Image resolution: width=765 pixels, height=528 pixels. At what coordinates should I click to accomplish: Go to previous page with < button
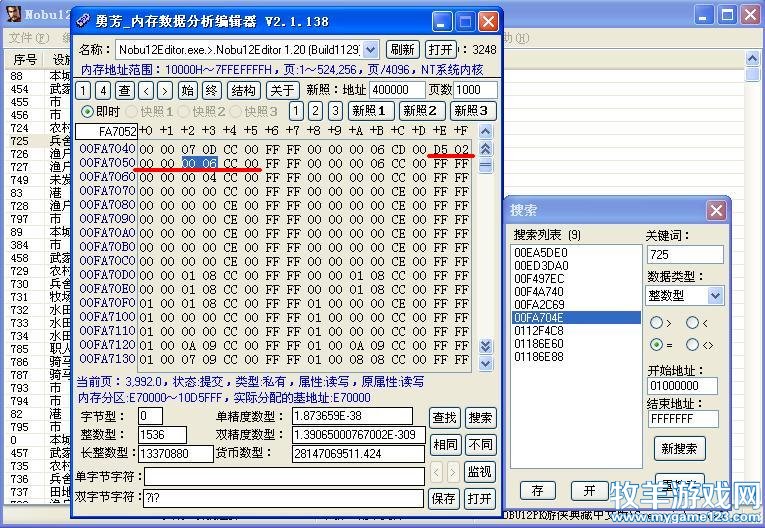pos(146,90)
